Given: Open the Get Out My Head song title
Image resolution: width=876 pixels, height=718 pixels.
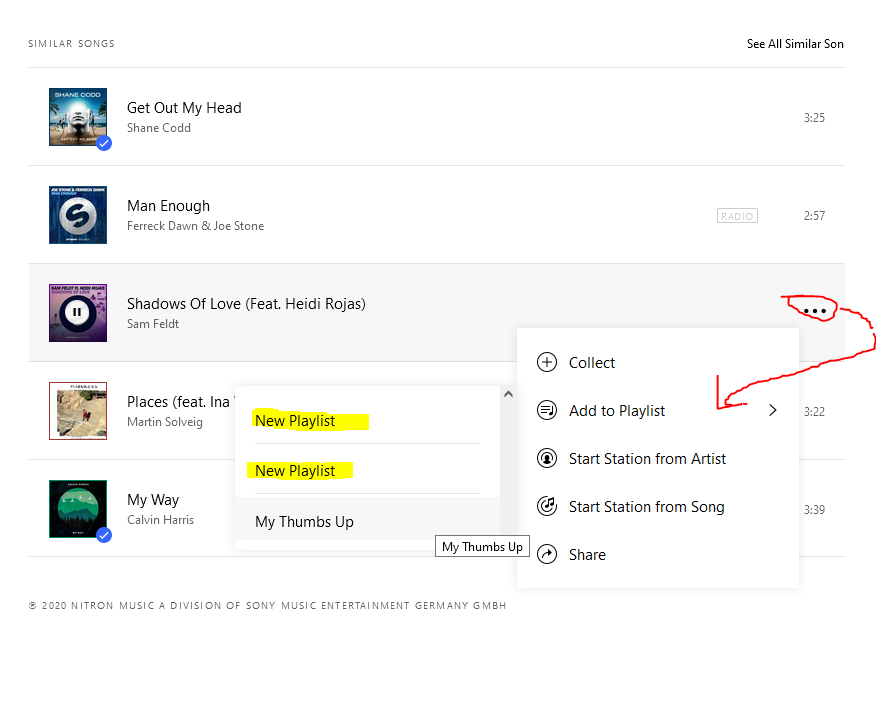Looking at the screenshot, I should [184, 108].
